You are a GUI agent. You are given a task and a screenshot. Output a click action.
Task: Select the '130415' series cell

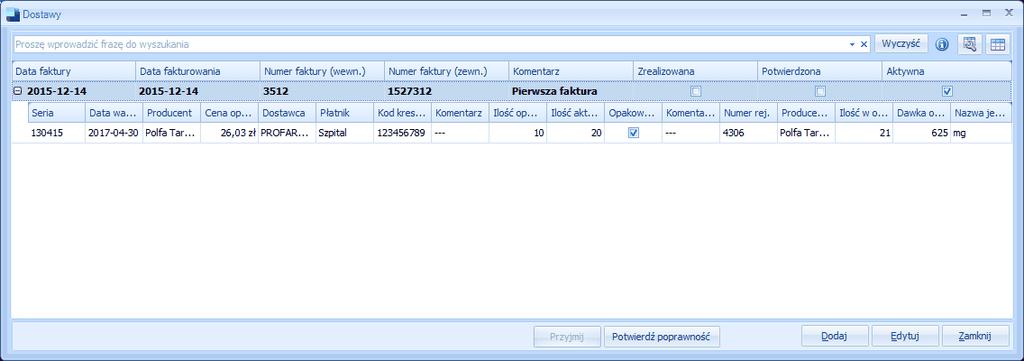click(56, 133)
